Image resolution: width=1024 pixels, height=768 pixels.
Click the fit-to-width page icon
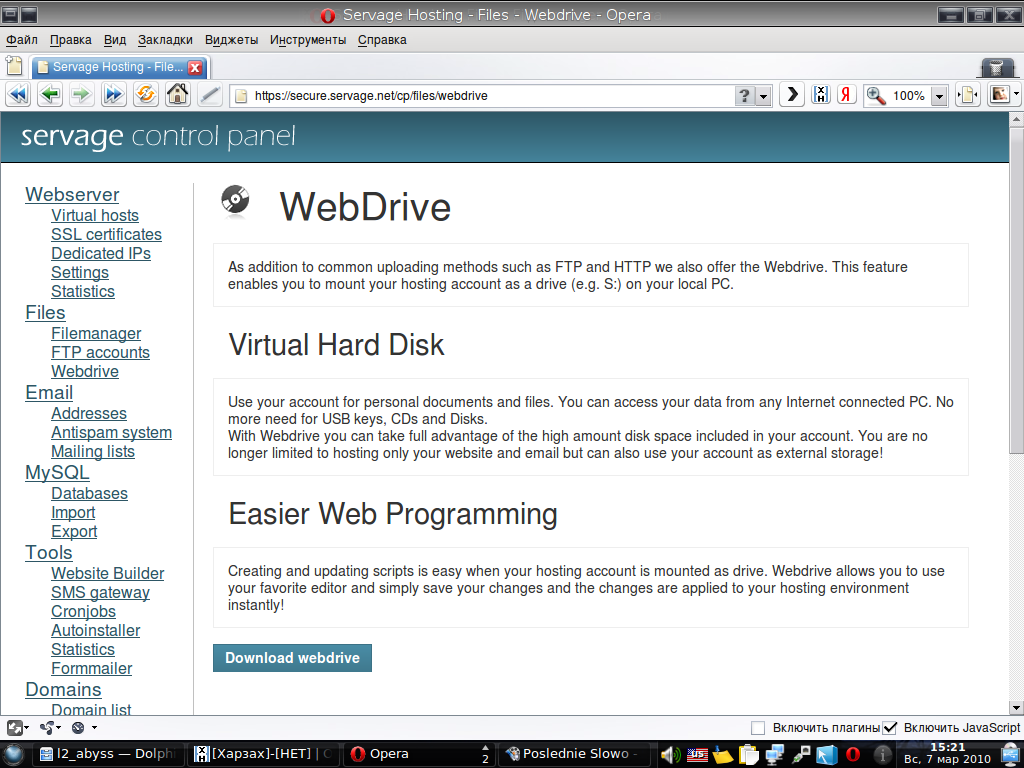pyautogui.click(x=967, y=95)
